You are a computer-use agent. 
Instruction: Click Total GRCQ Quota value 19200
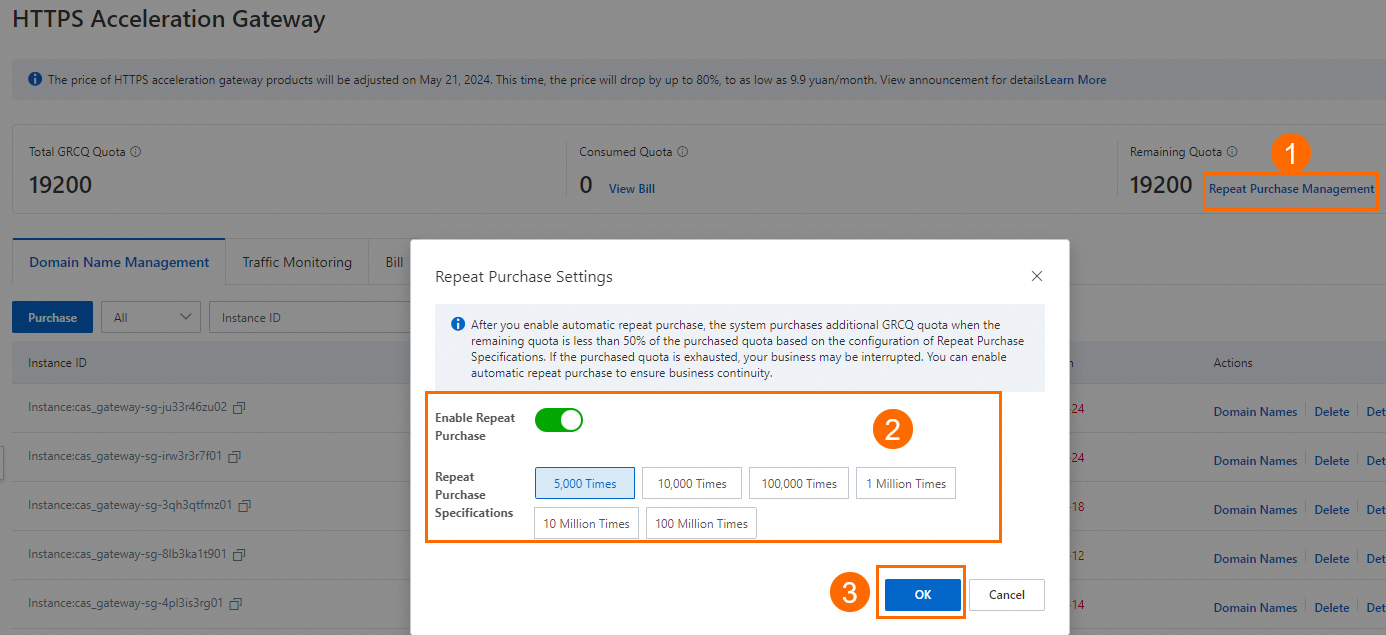tap(60, 185)
